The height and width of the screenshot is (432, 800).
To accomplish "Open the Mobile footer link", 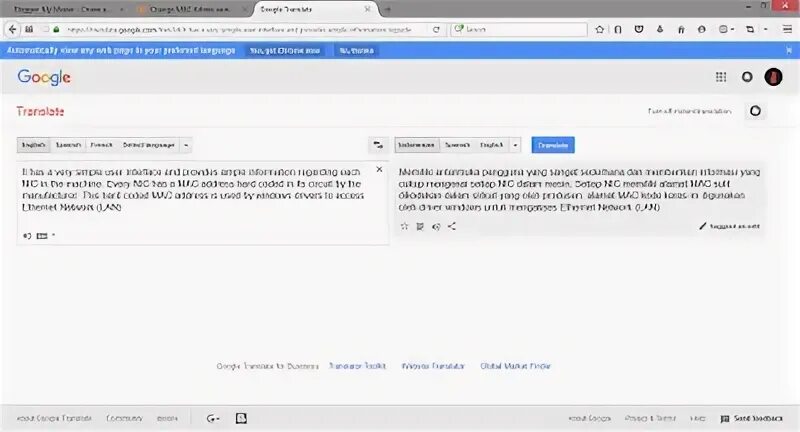I will (x=167, y=418).
